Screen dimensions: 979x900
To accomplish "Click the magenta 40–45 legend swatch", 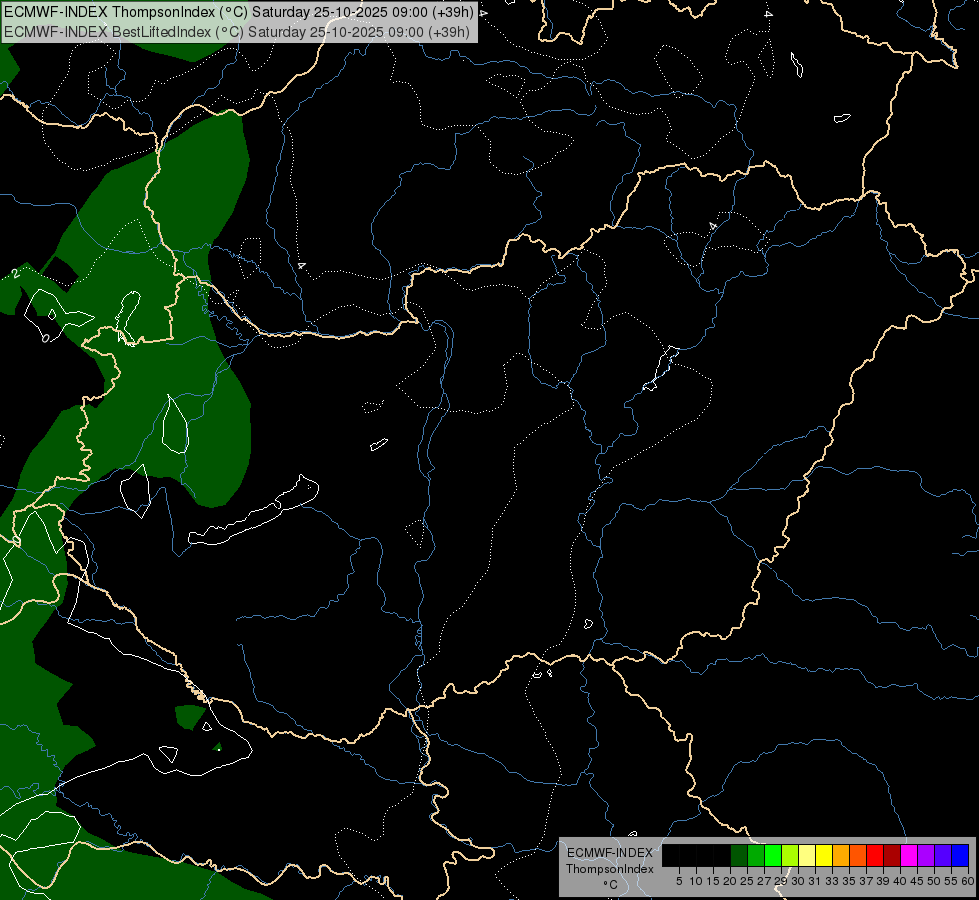I will coord(909,855).
